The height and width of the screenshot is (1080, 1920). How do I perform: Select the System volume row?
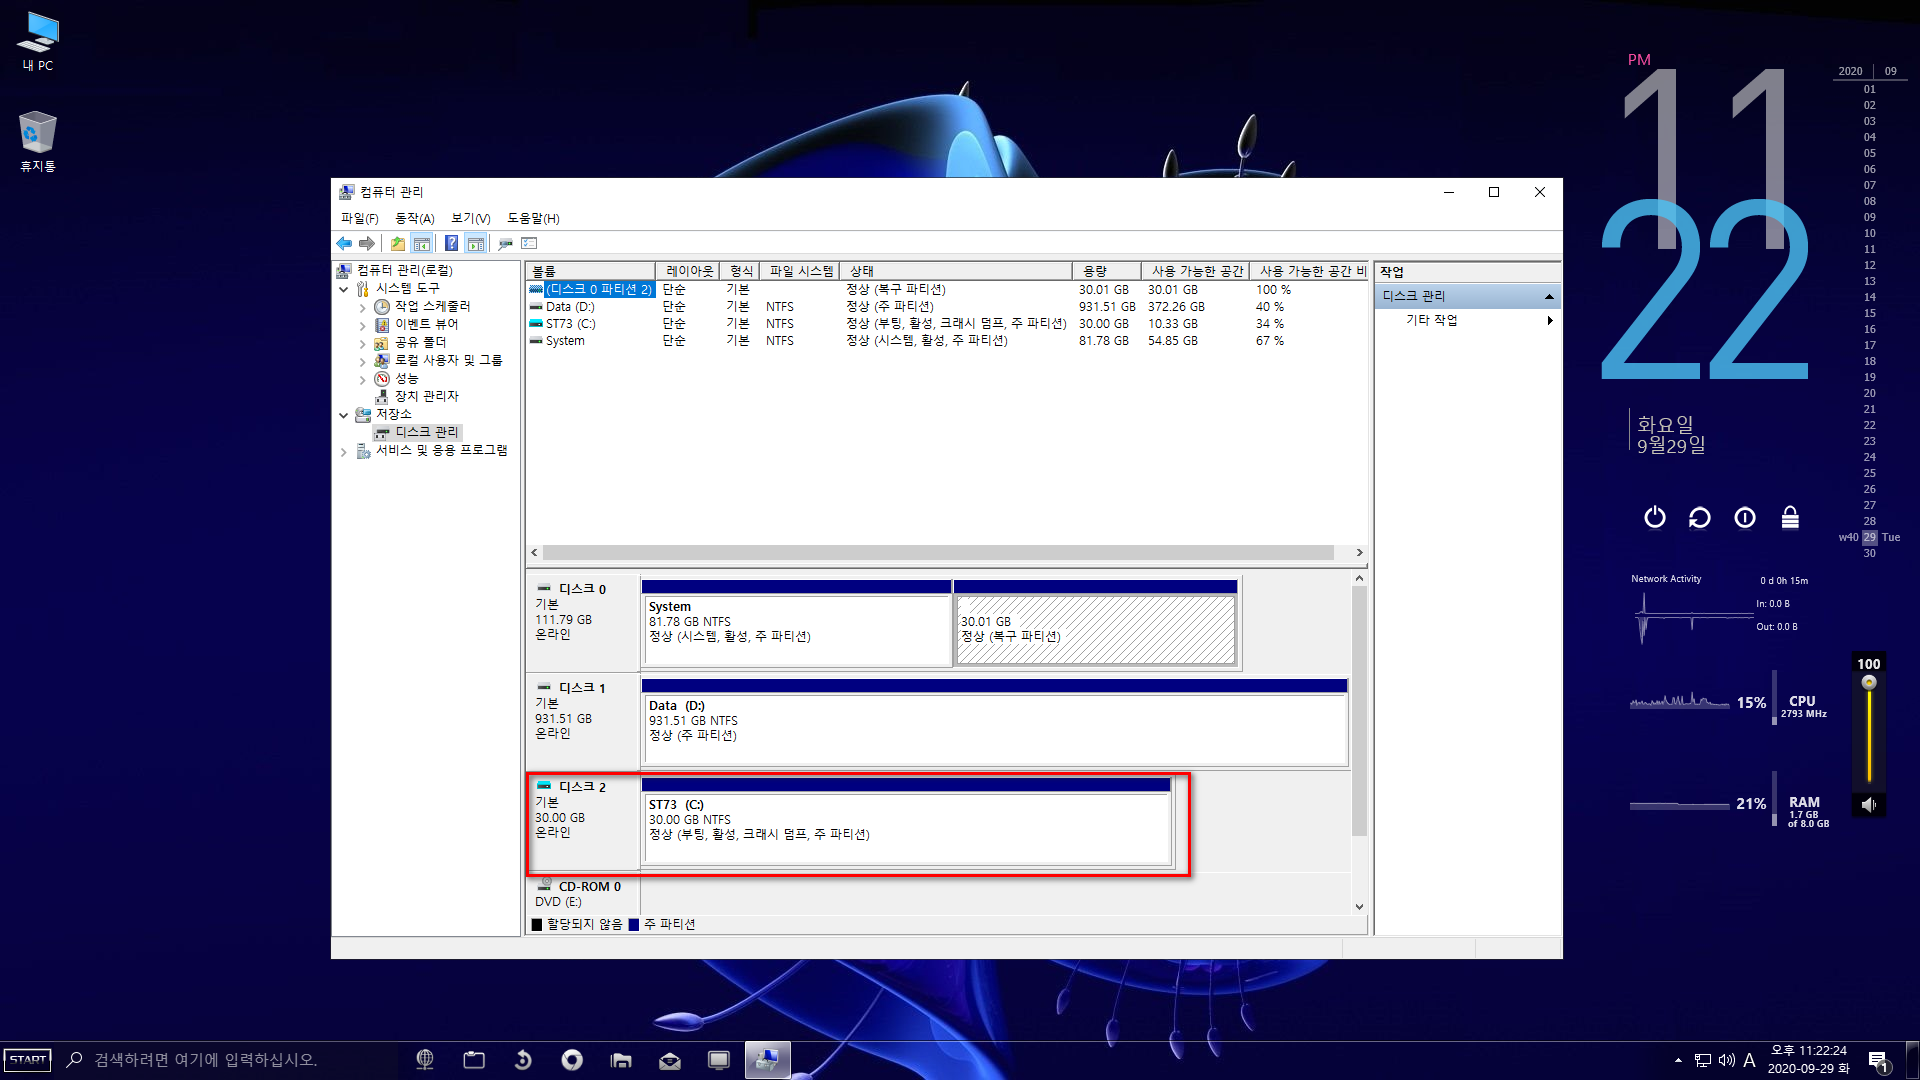(946, 341)
